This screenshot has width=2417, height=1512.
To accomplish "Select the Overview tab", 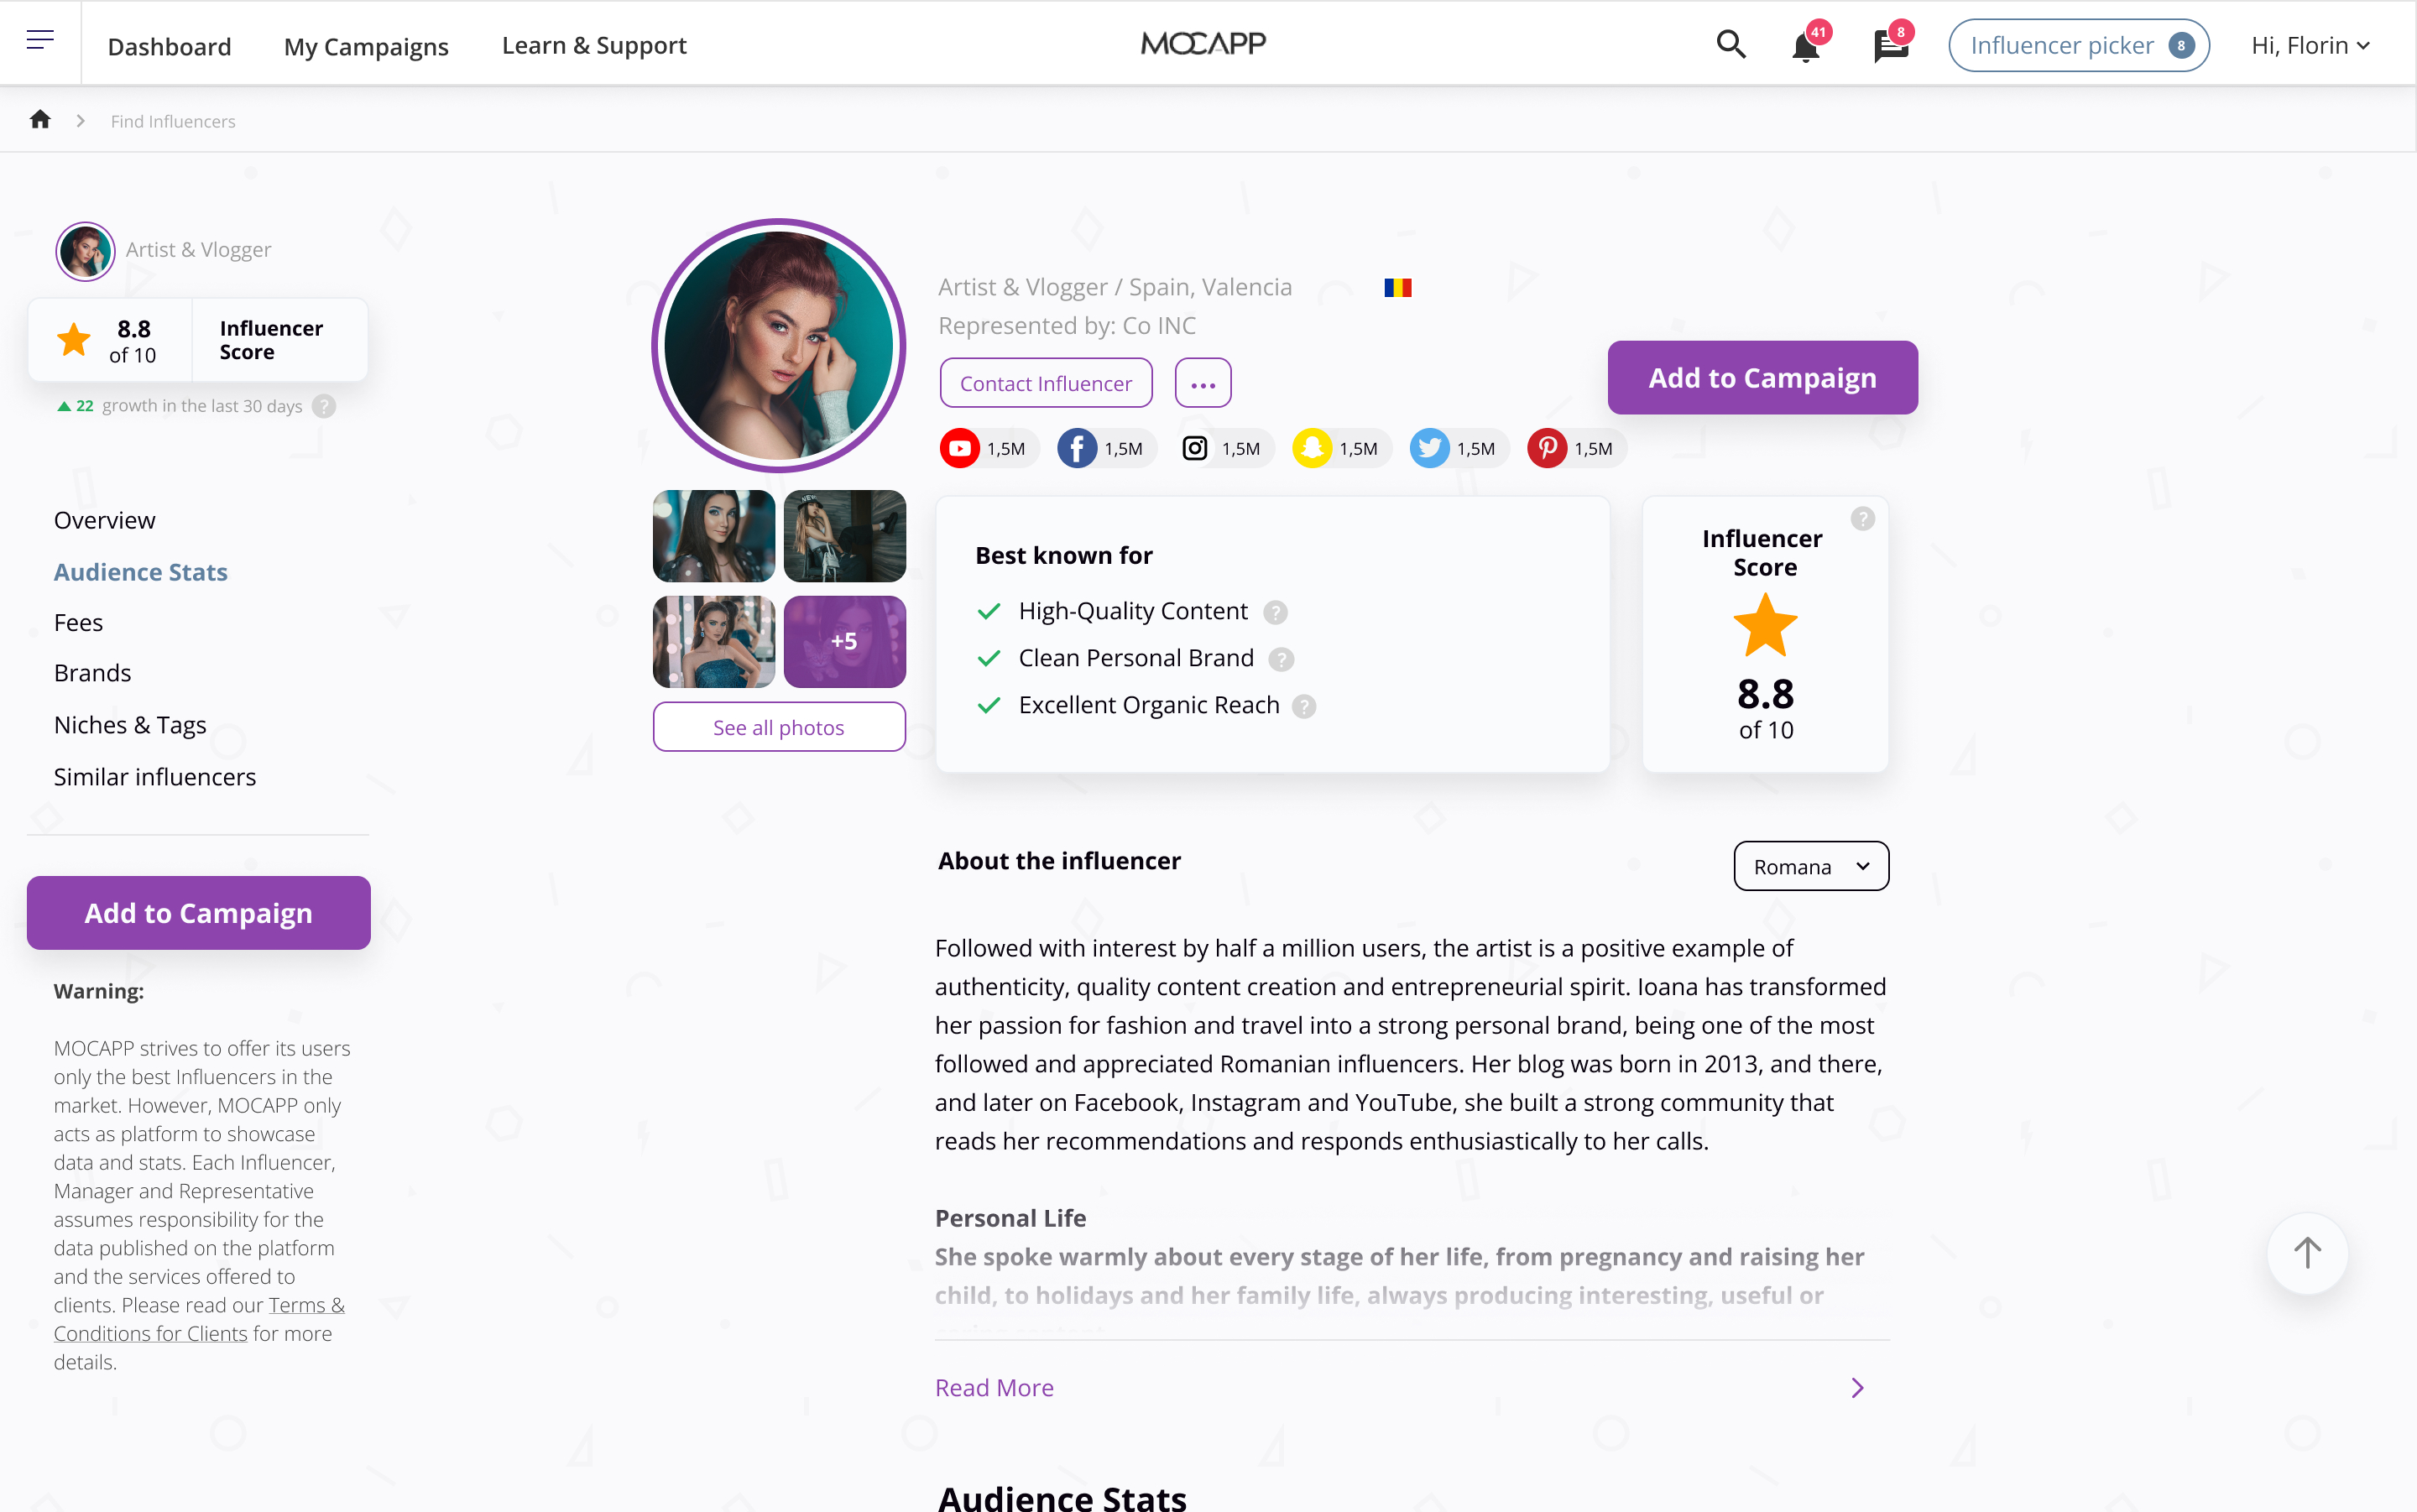I will click(x=102, y=519).
